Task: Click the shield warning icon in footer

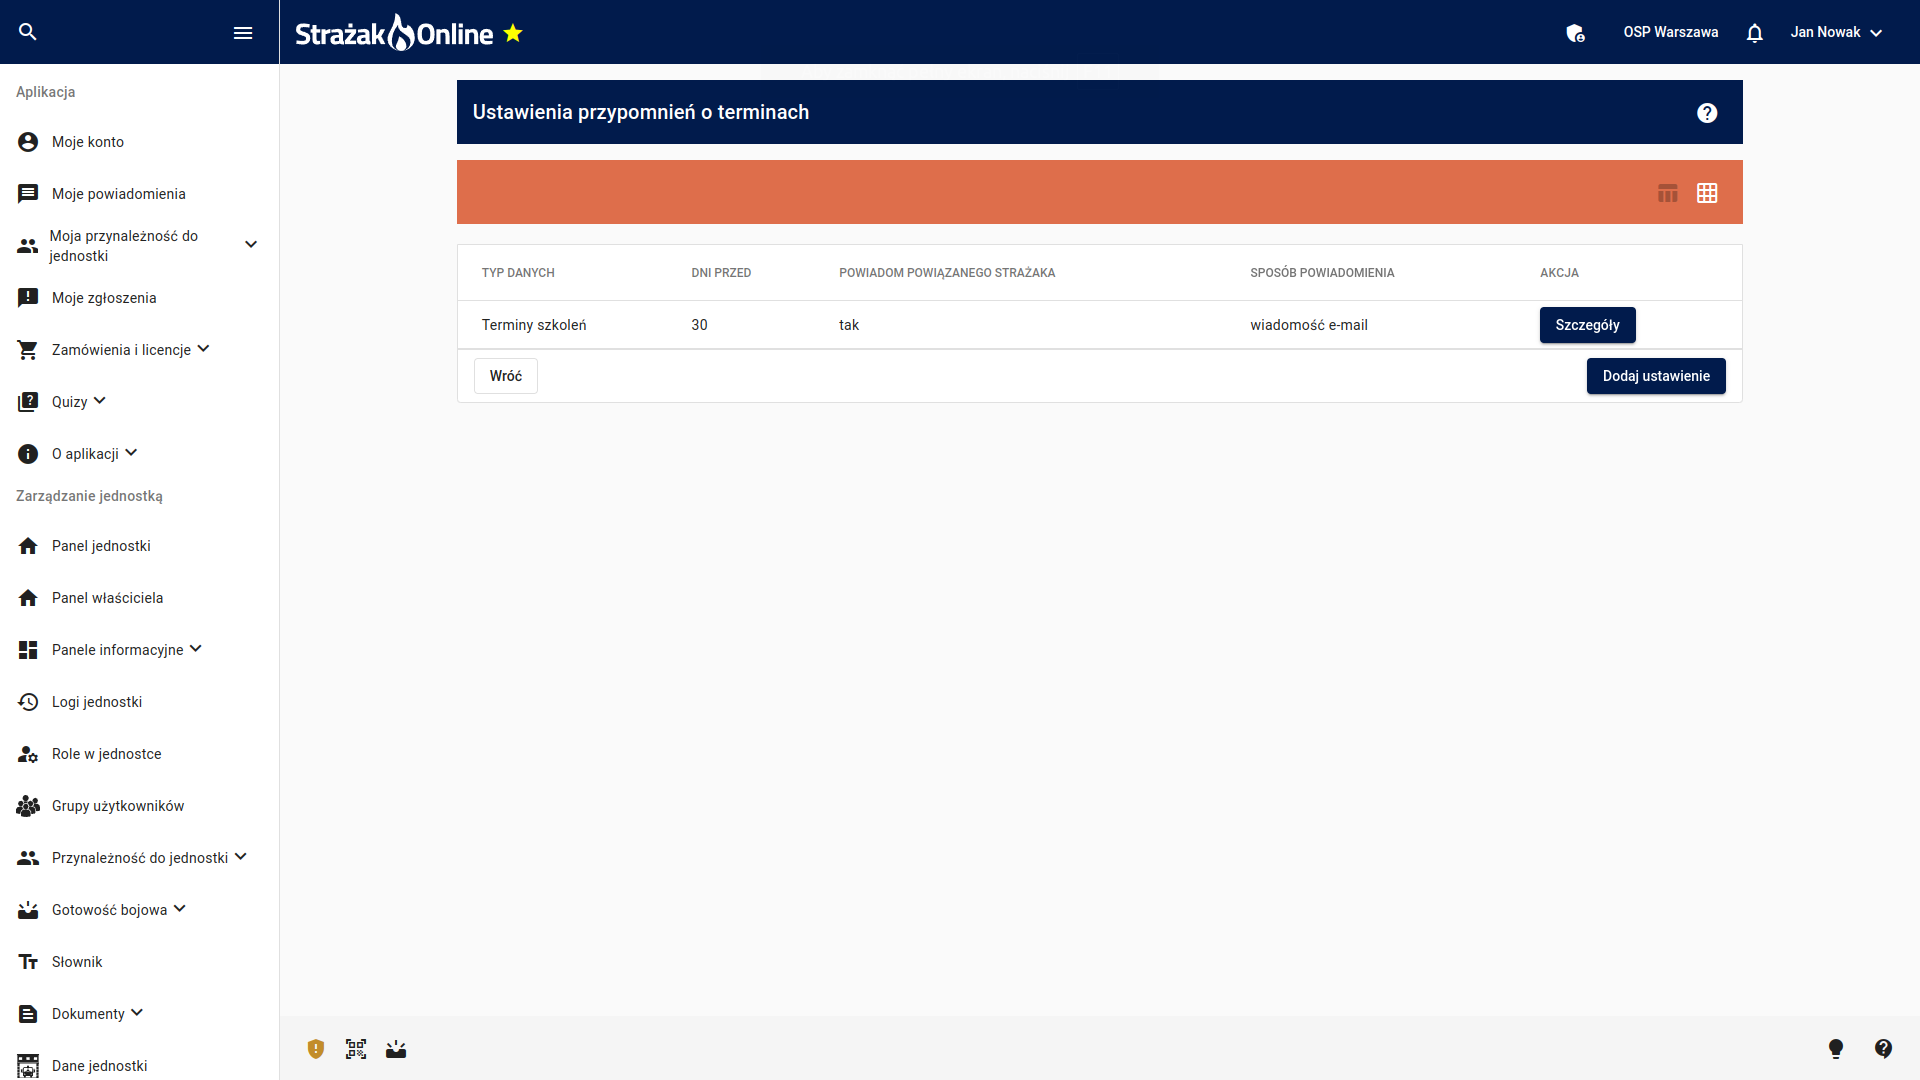Action: [316, 1049]
